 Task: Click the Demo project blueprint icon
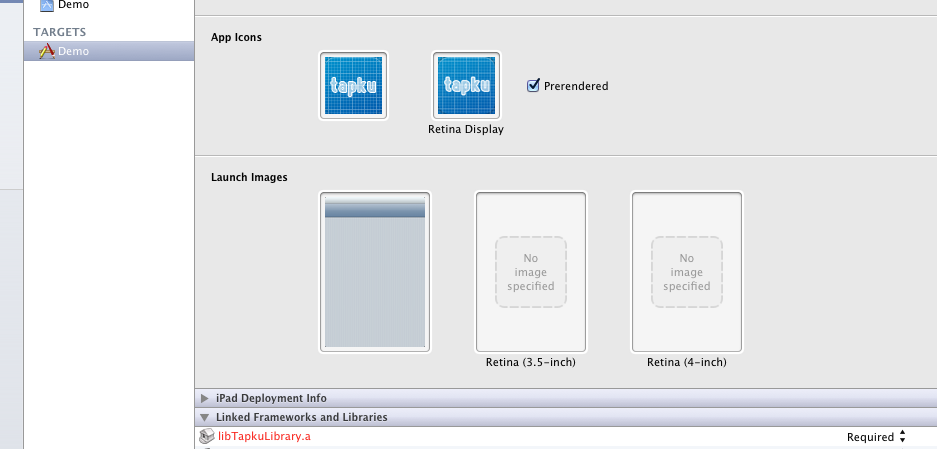47,5
